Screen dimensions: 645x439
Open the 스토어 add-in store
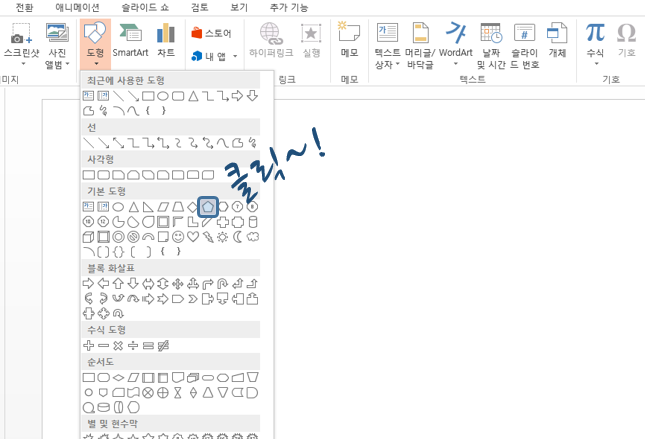tap(211, 33)
